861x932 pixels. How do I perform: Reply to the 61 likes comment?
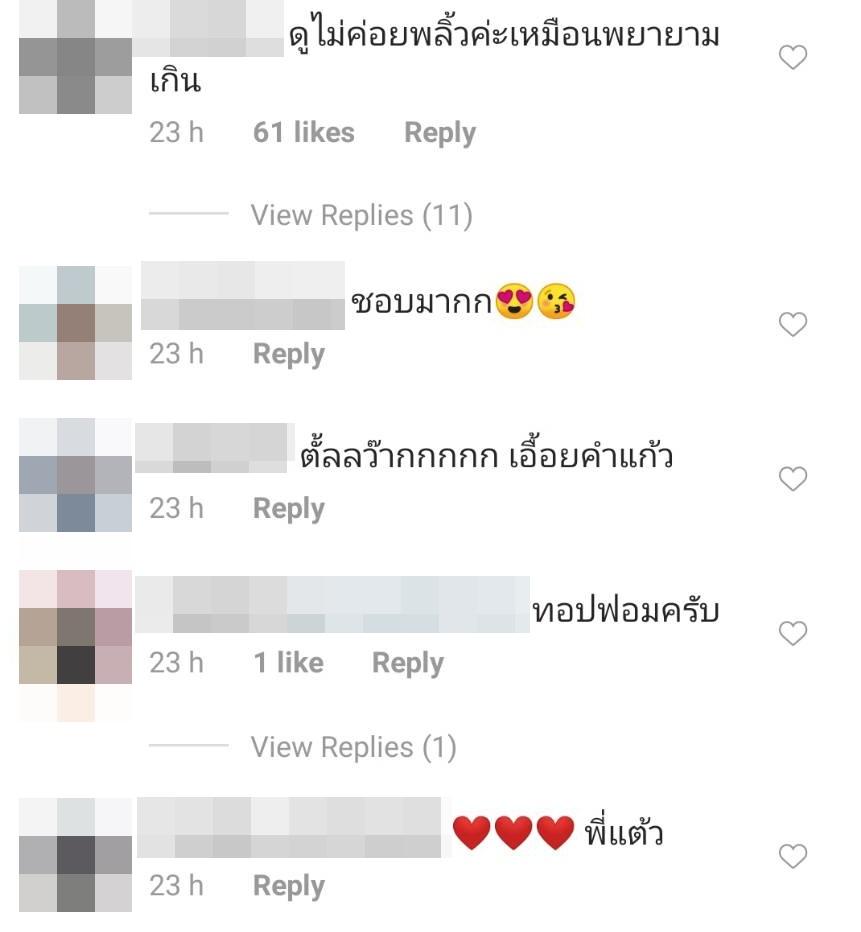click(440, 133)
